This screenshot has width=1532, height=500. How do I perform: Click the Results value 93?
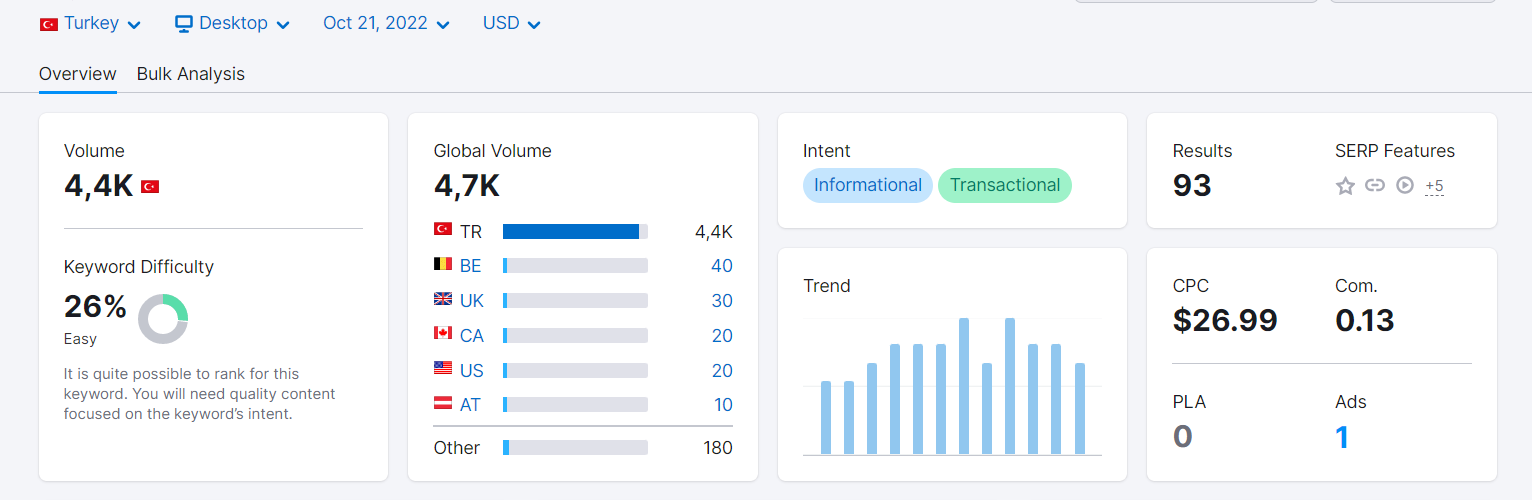click(1192, 185)
